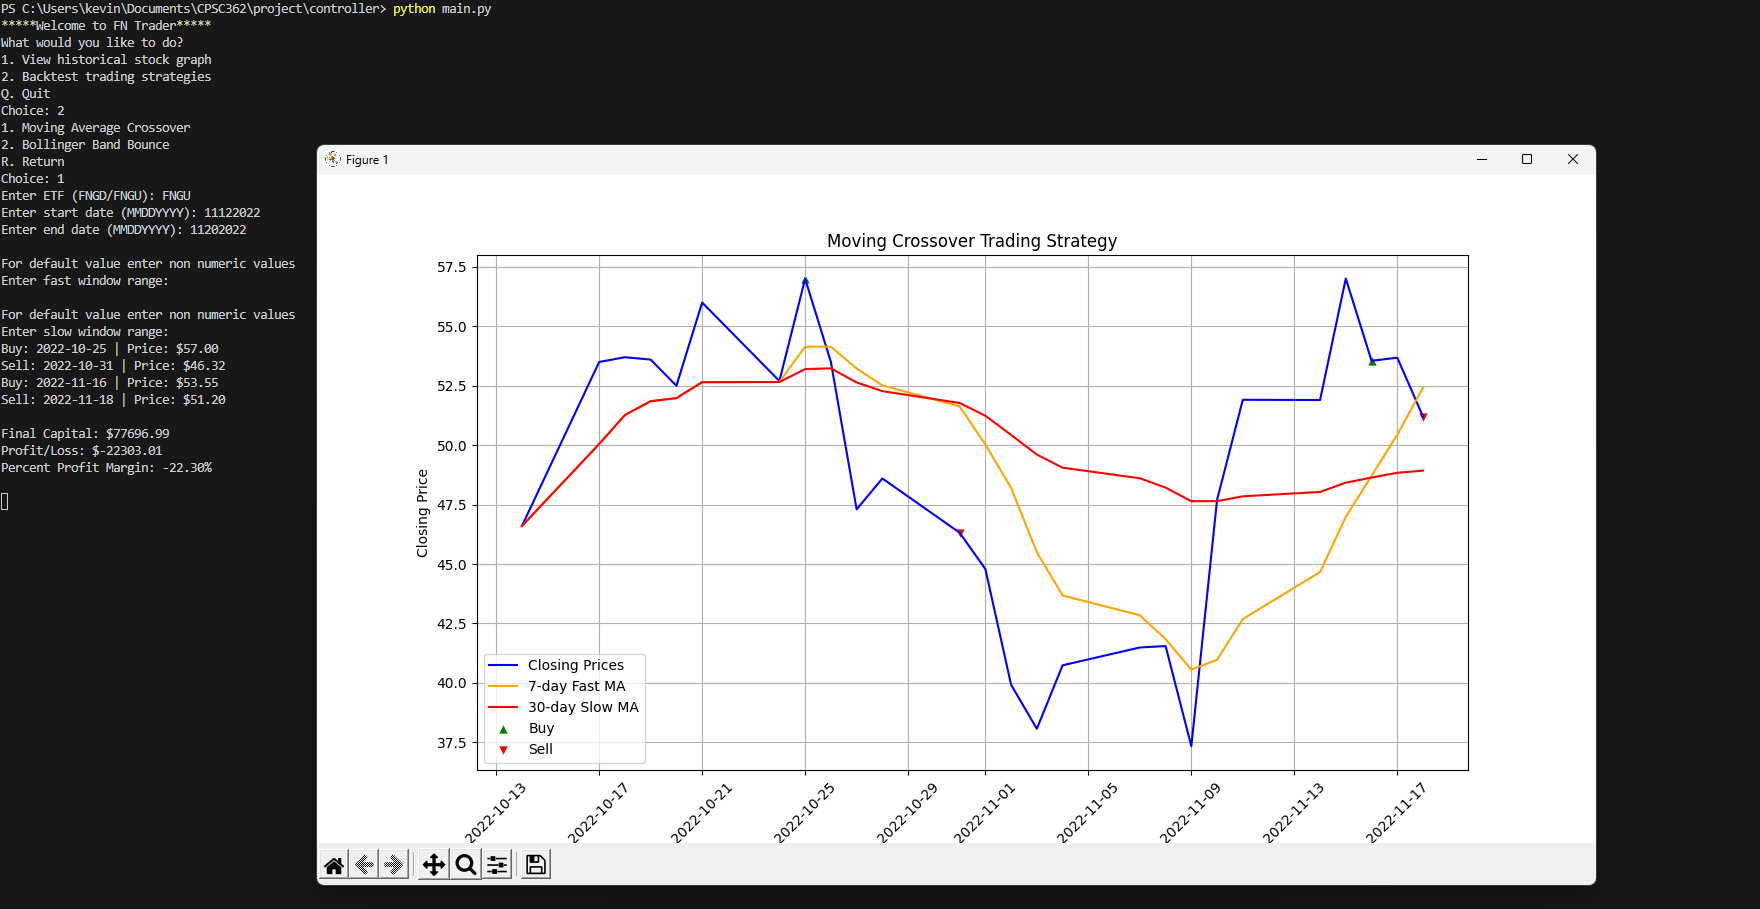Minimize the Figure 1 window
Screen dimensions: 1760x909
point(1482,160)
